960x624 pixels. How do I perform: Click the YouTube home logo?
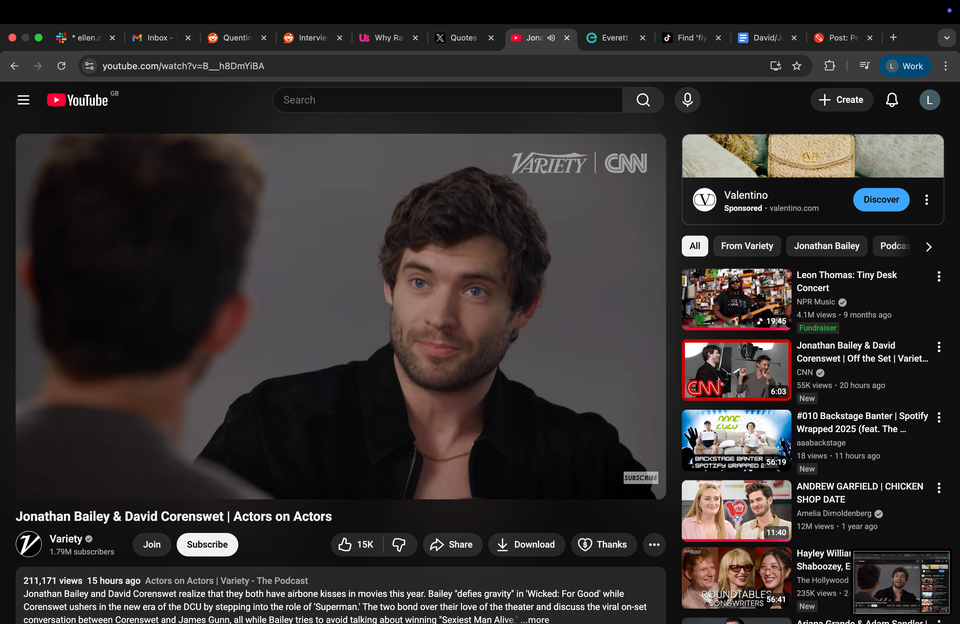(78, 99)
